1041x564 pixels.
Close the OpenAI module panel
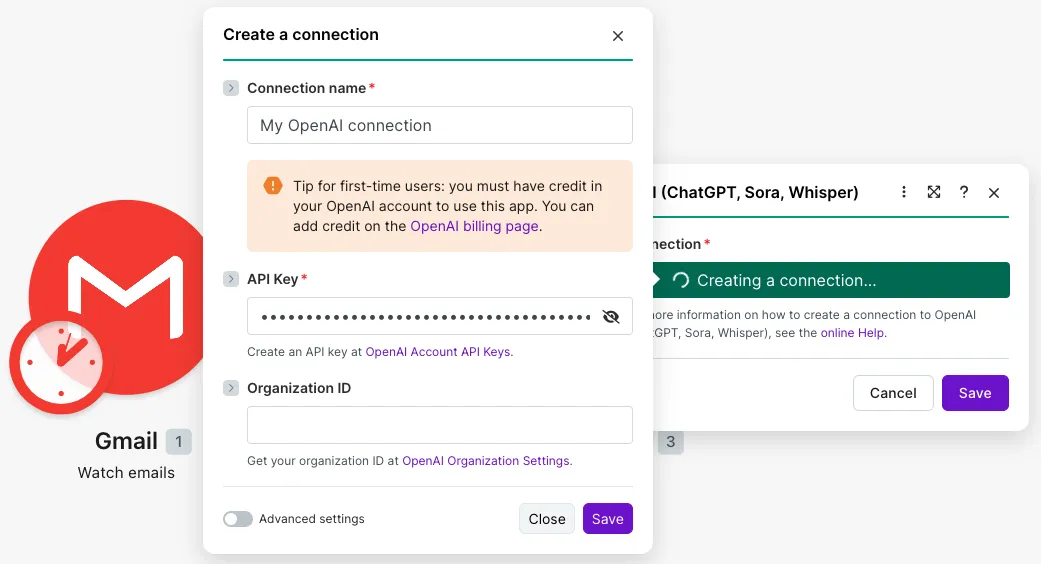[x=994, y=192]
